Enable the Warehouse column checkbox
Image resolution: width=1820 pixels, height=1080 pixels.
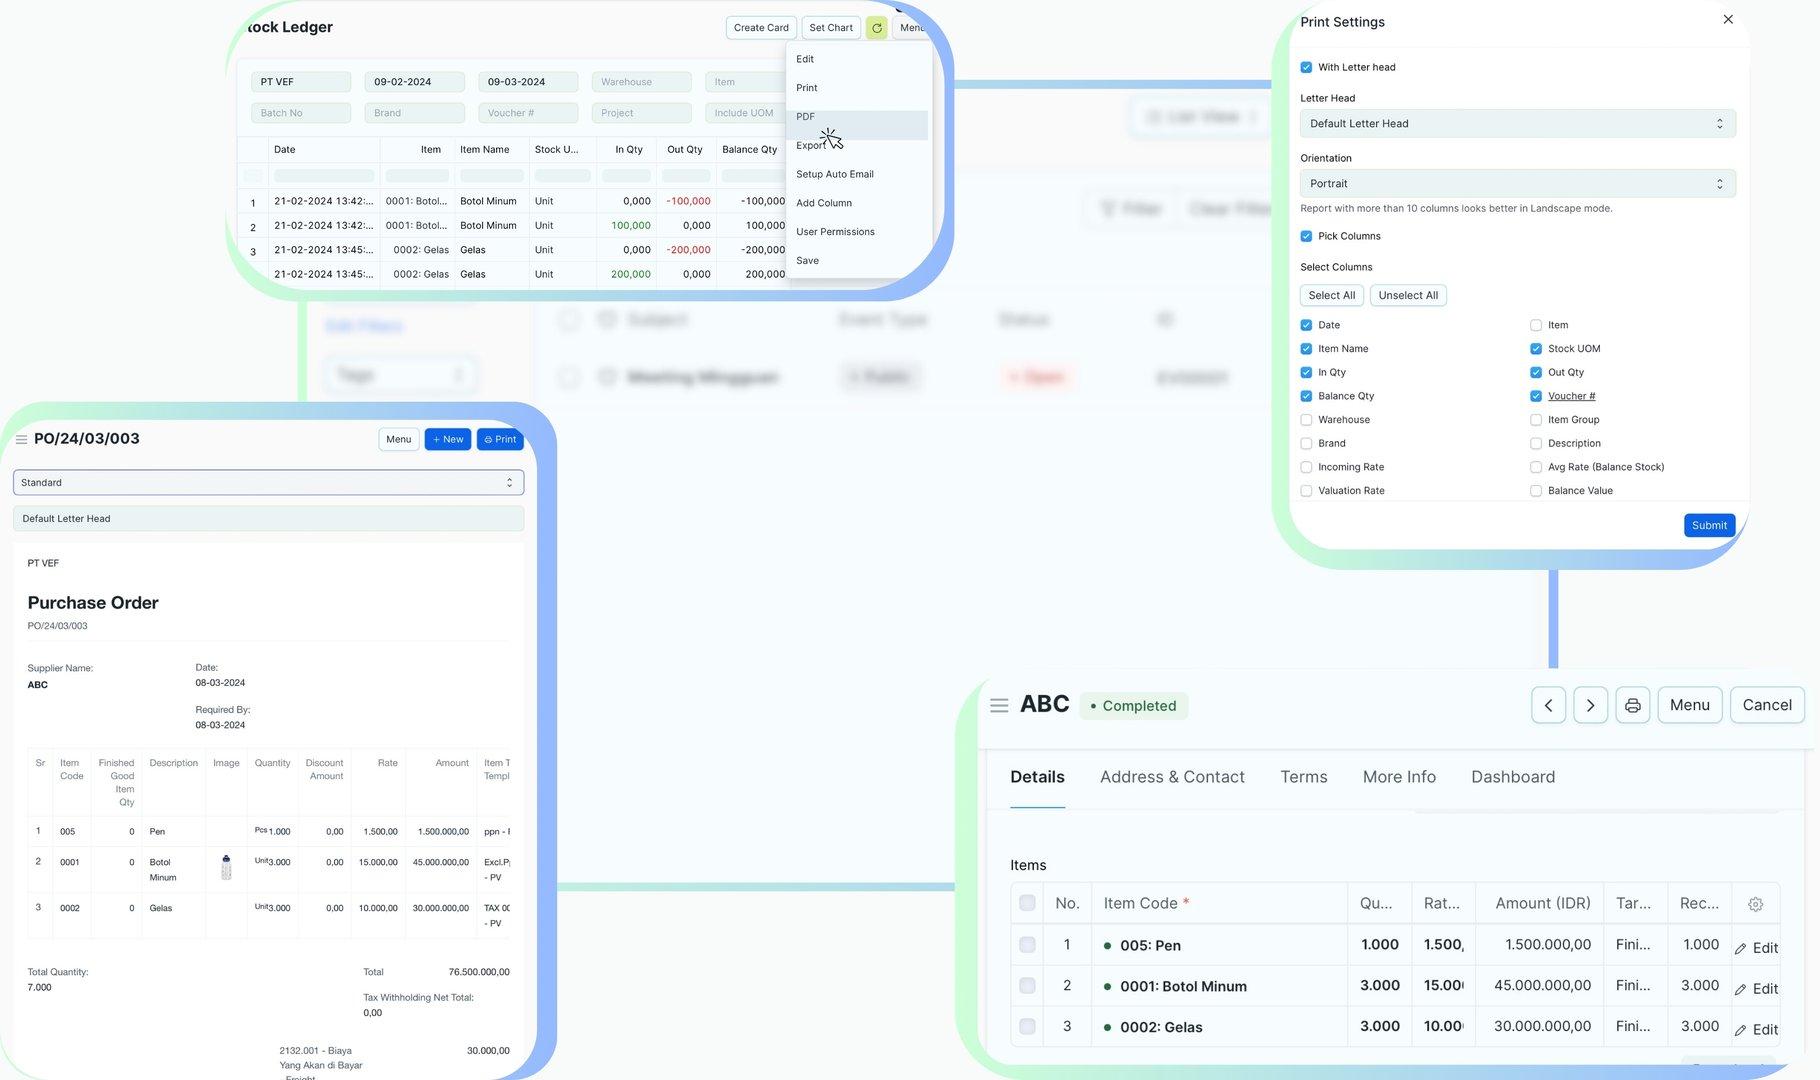click(x=1306, y=420)
